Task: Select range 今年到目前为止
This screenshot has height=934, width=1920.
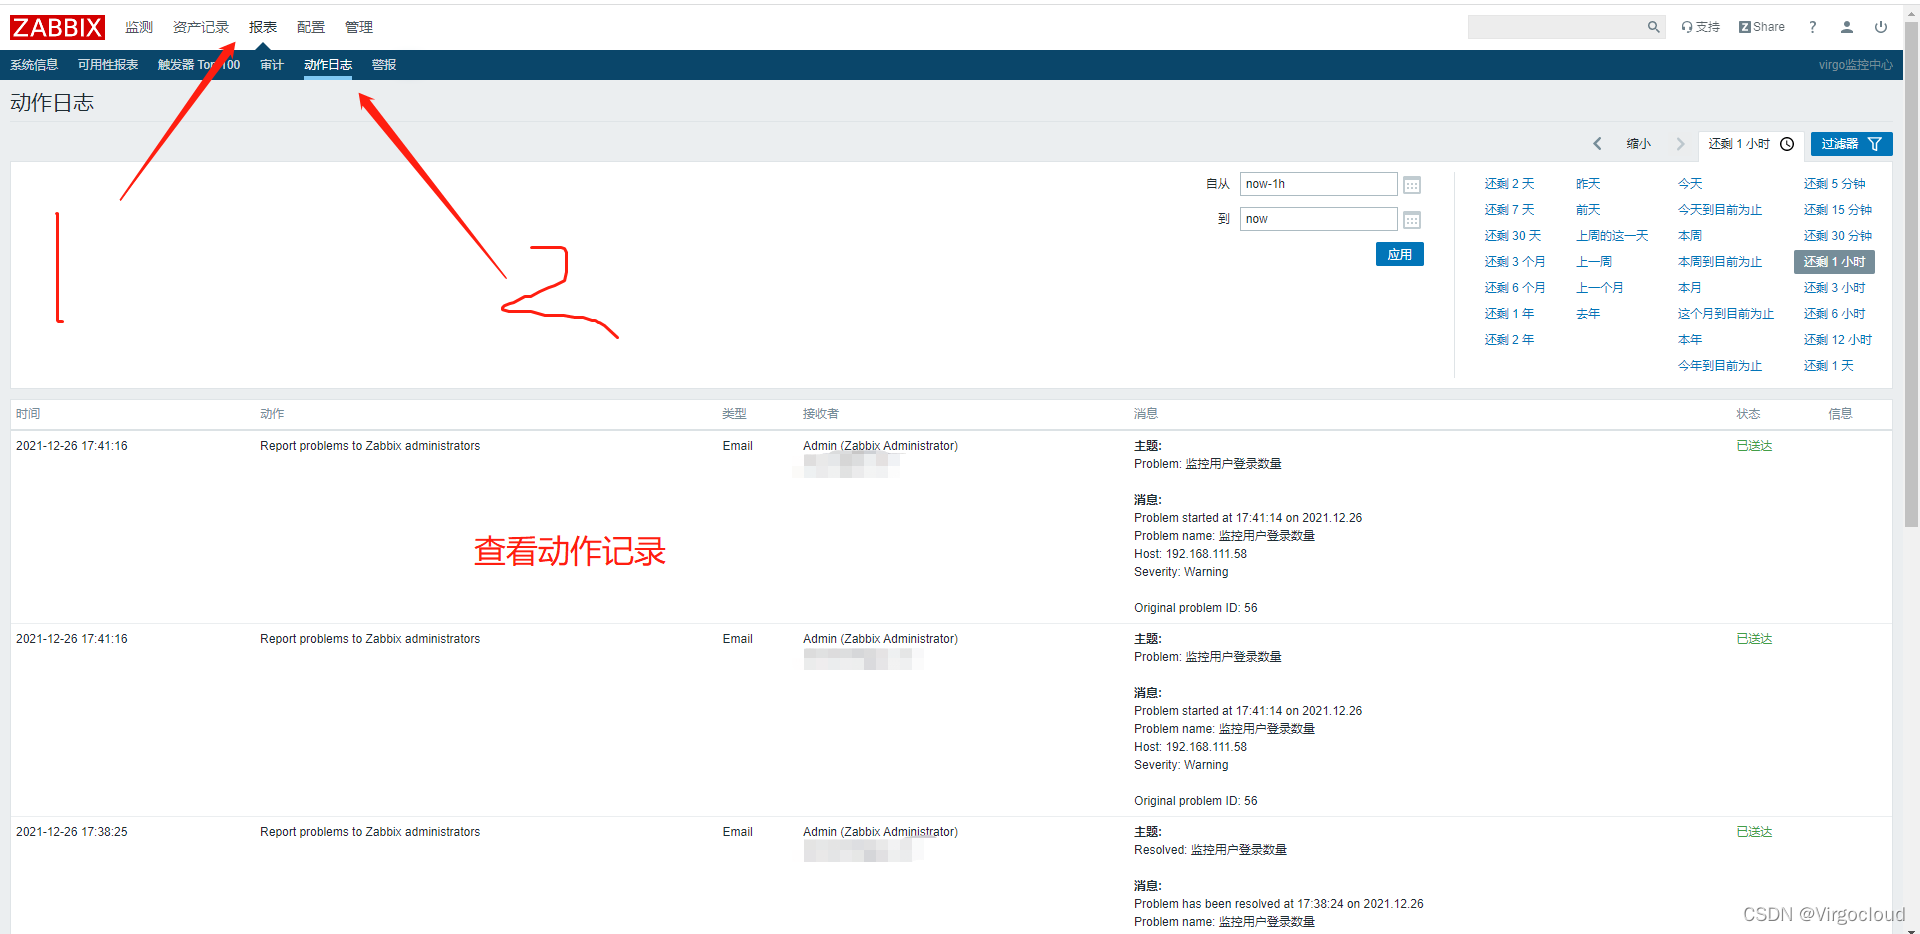Action: pos(1720,366)
